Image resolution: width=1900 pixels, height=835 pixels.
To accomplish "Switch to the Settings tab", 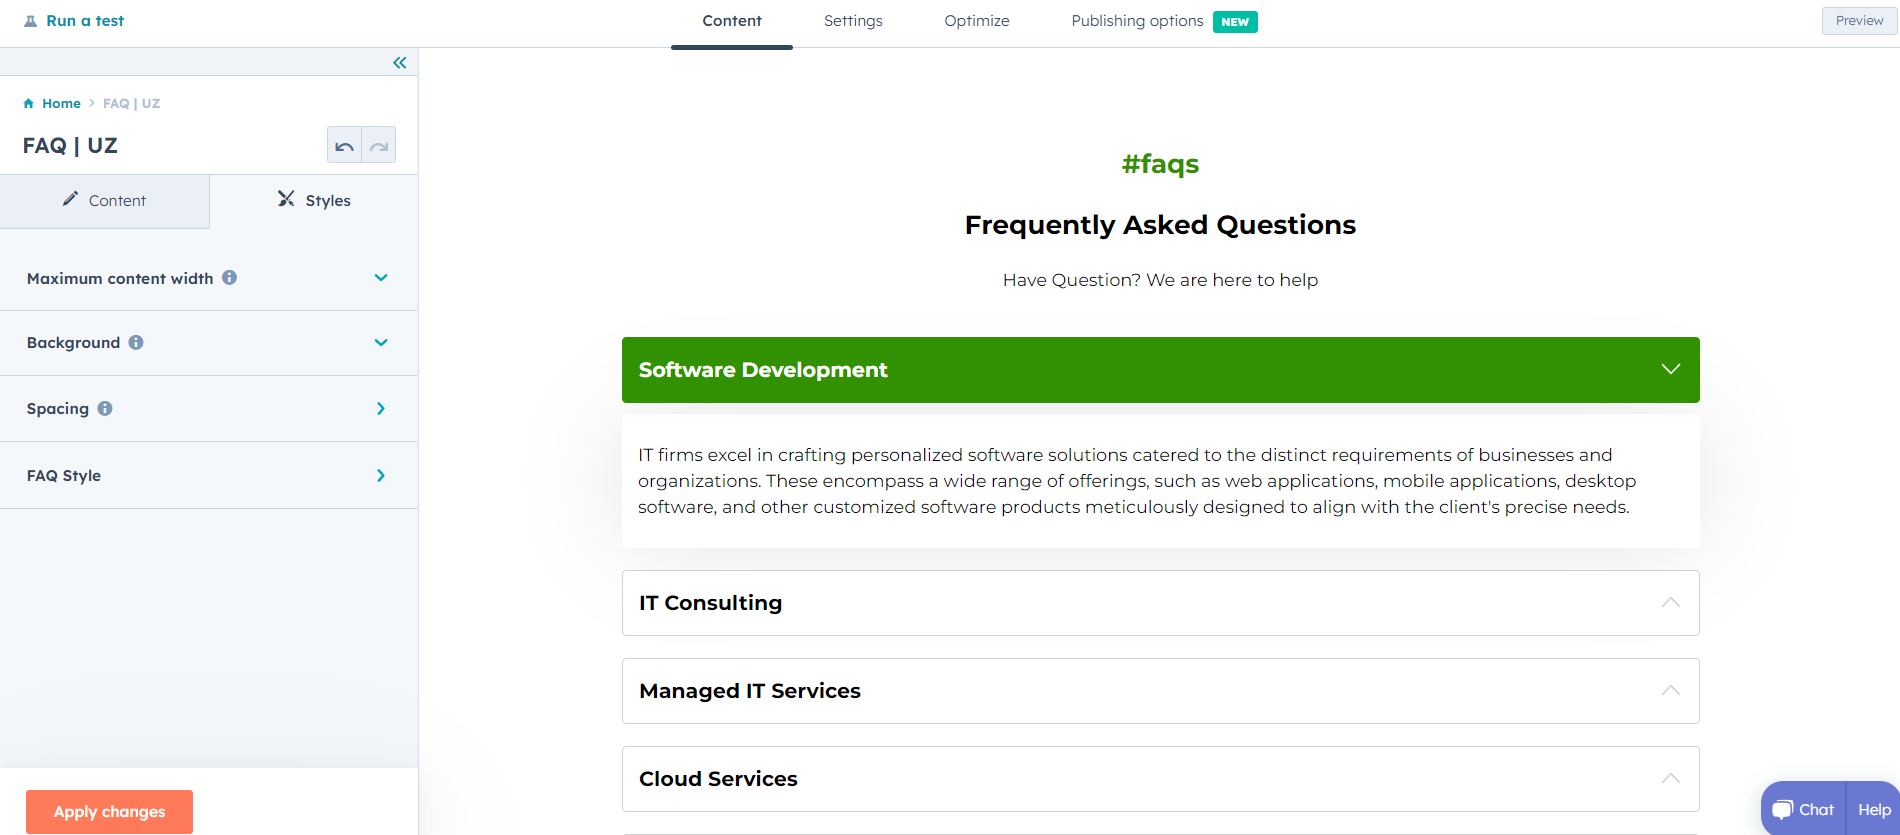I will click(853, 21).
